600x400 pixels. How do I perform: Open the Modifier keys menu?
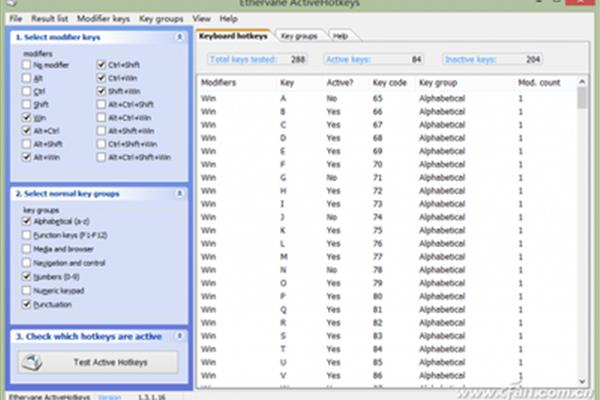pyautogui.click(x=103, y=18)
